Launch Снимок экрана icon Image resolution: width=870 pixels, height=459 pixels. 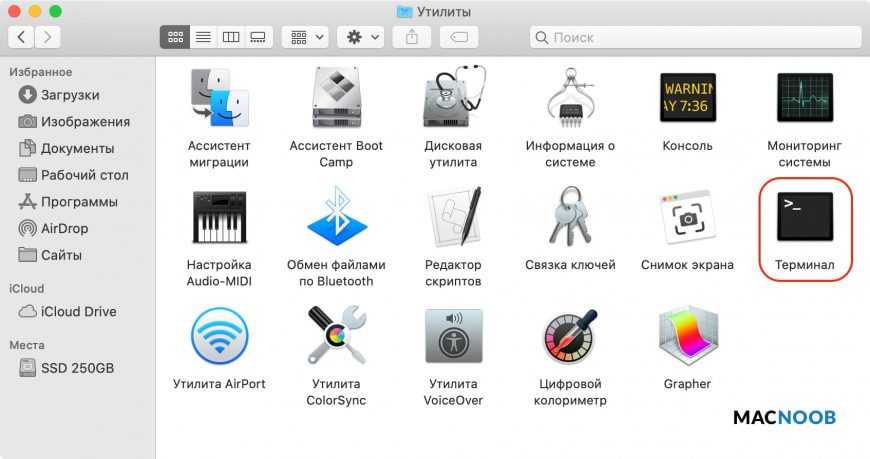pos(688,218)
